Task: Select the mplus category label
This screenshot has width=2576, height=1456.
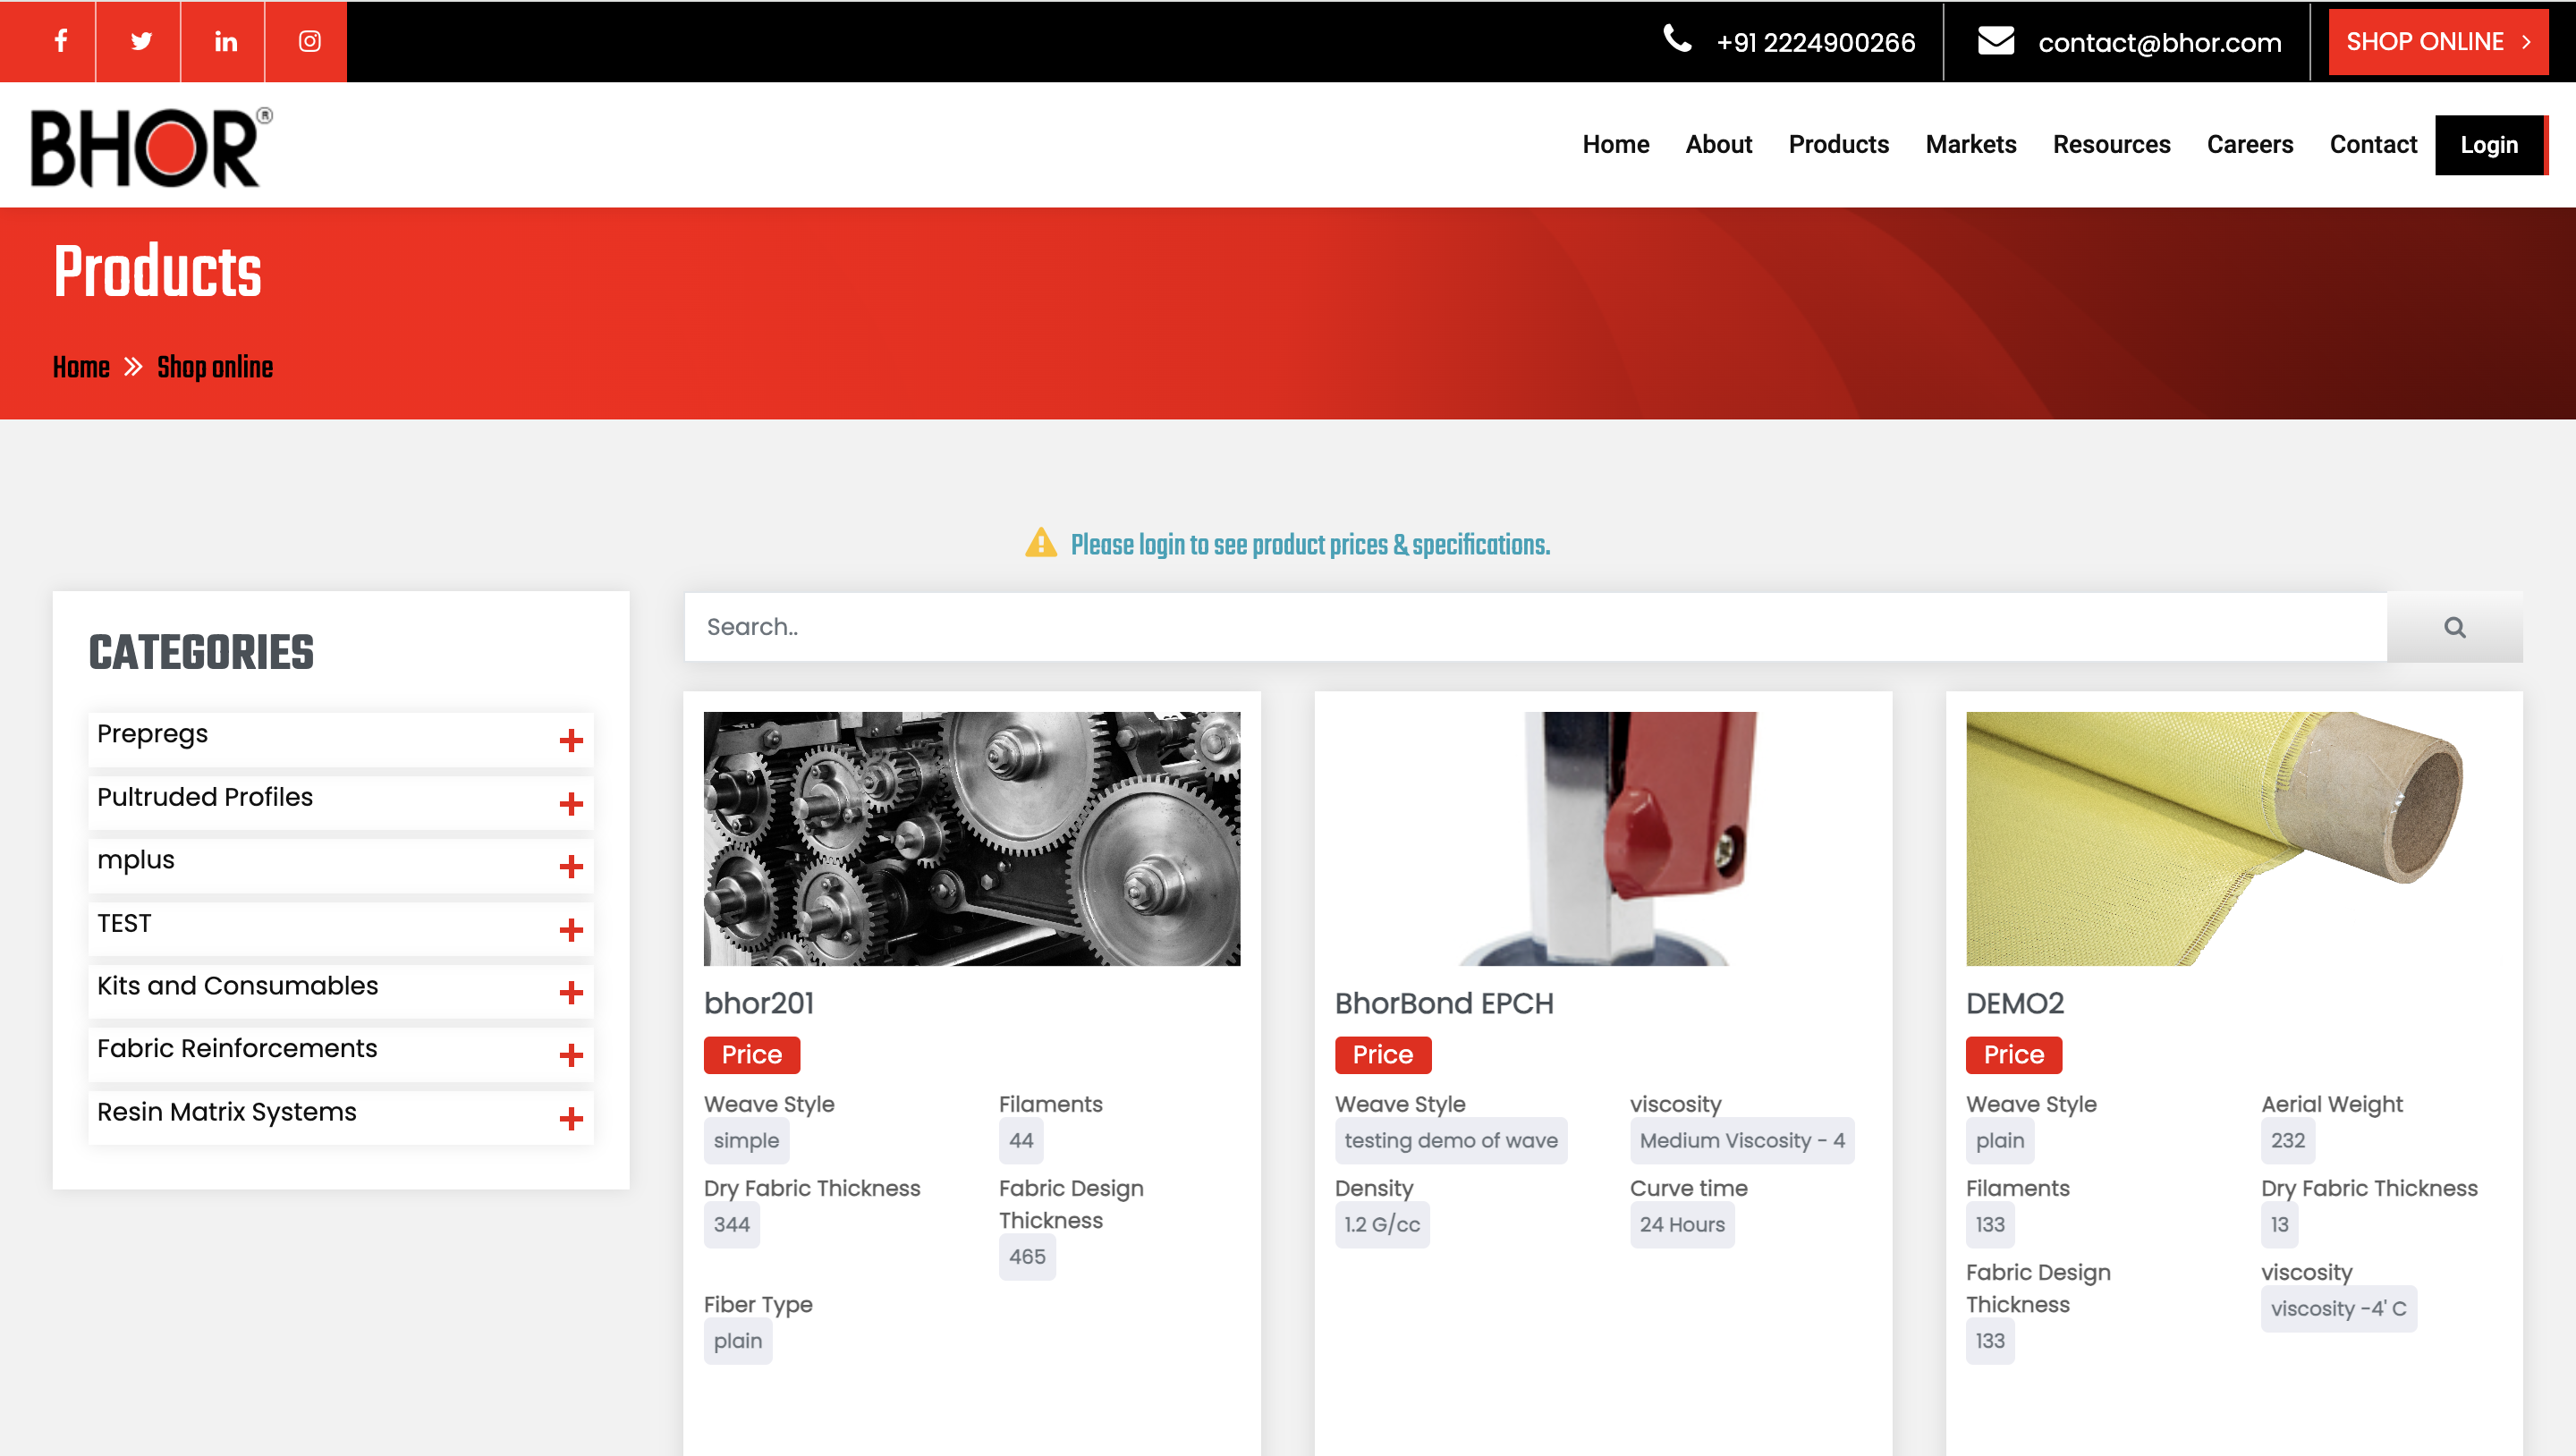Action: [135, 860]
